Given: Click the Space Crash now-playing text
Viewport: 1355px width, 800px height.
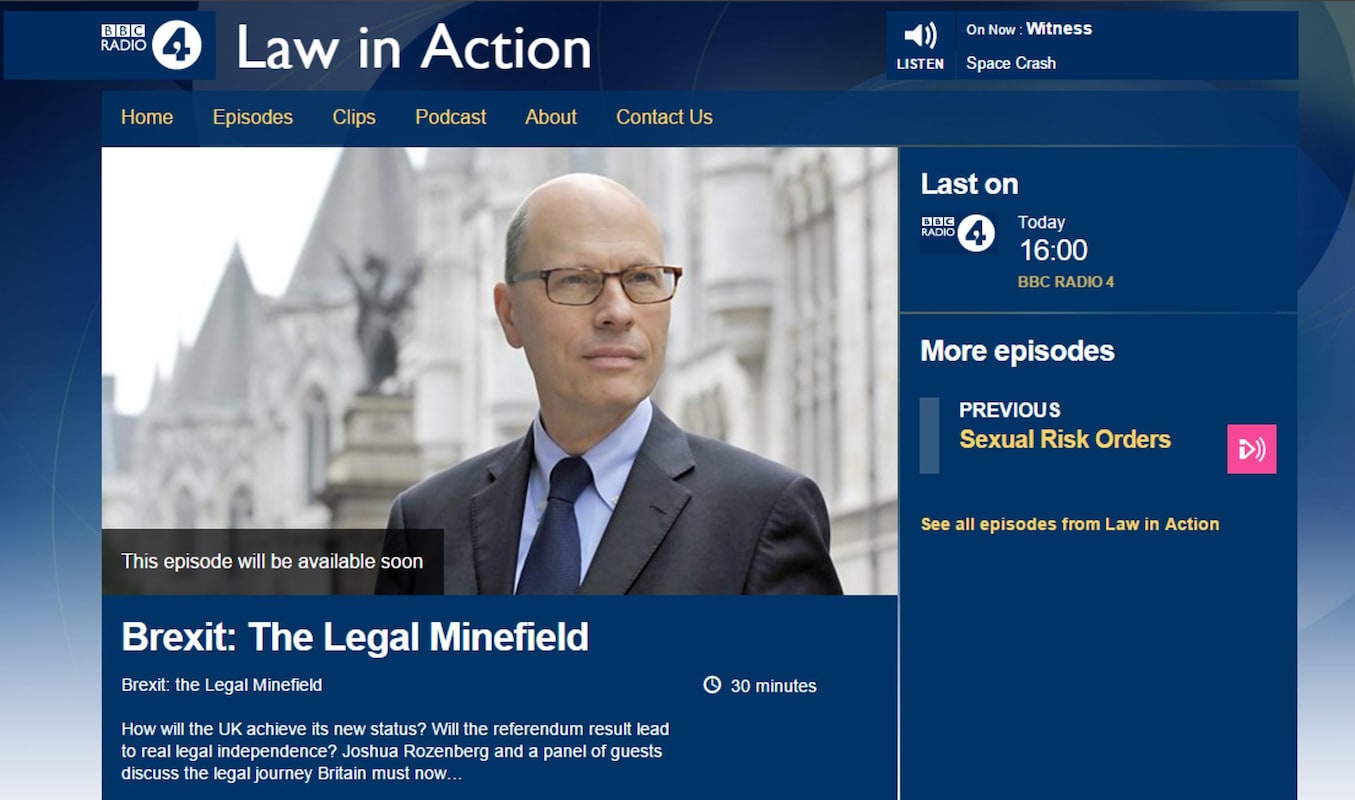Looking at the screenshot, I should [x=1011, y=63].
